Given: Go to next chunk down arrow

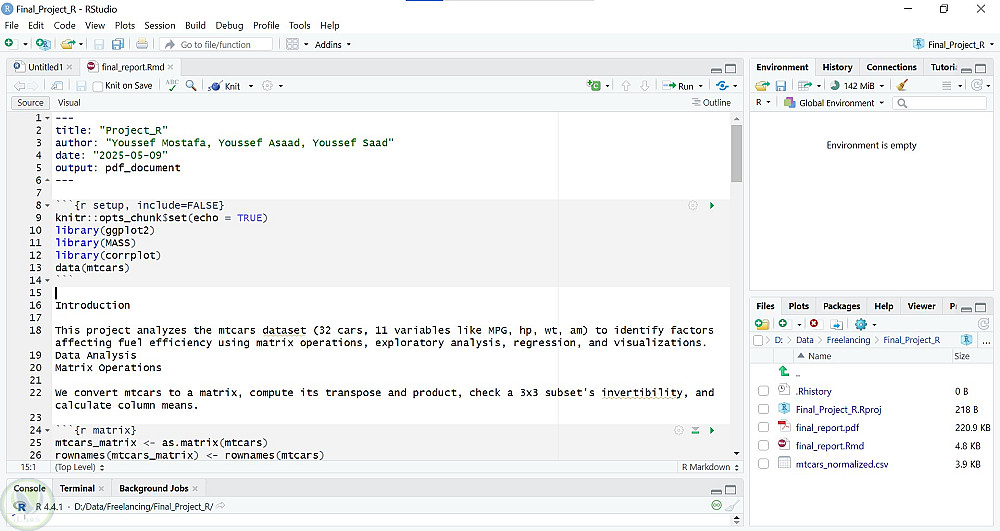Looking at the screenshot, I should 645,85.
